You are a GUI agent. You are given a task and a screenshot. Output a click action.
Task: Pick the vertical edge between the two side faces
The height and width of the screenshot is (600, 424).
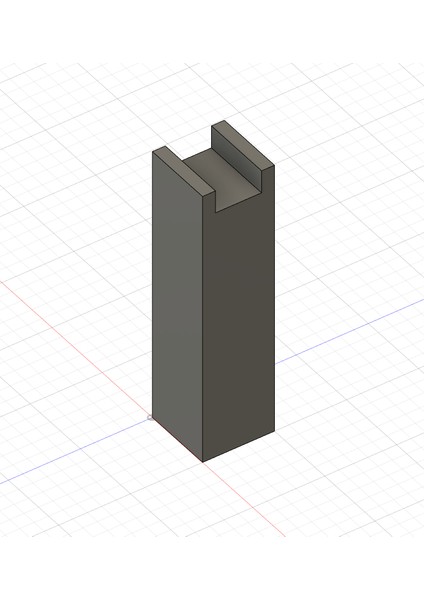coord(202,331)
